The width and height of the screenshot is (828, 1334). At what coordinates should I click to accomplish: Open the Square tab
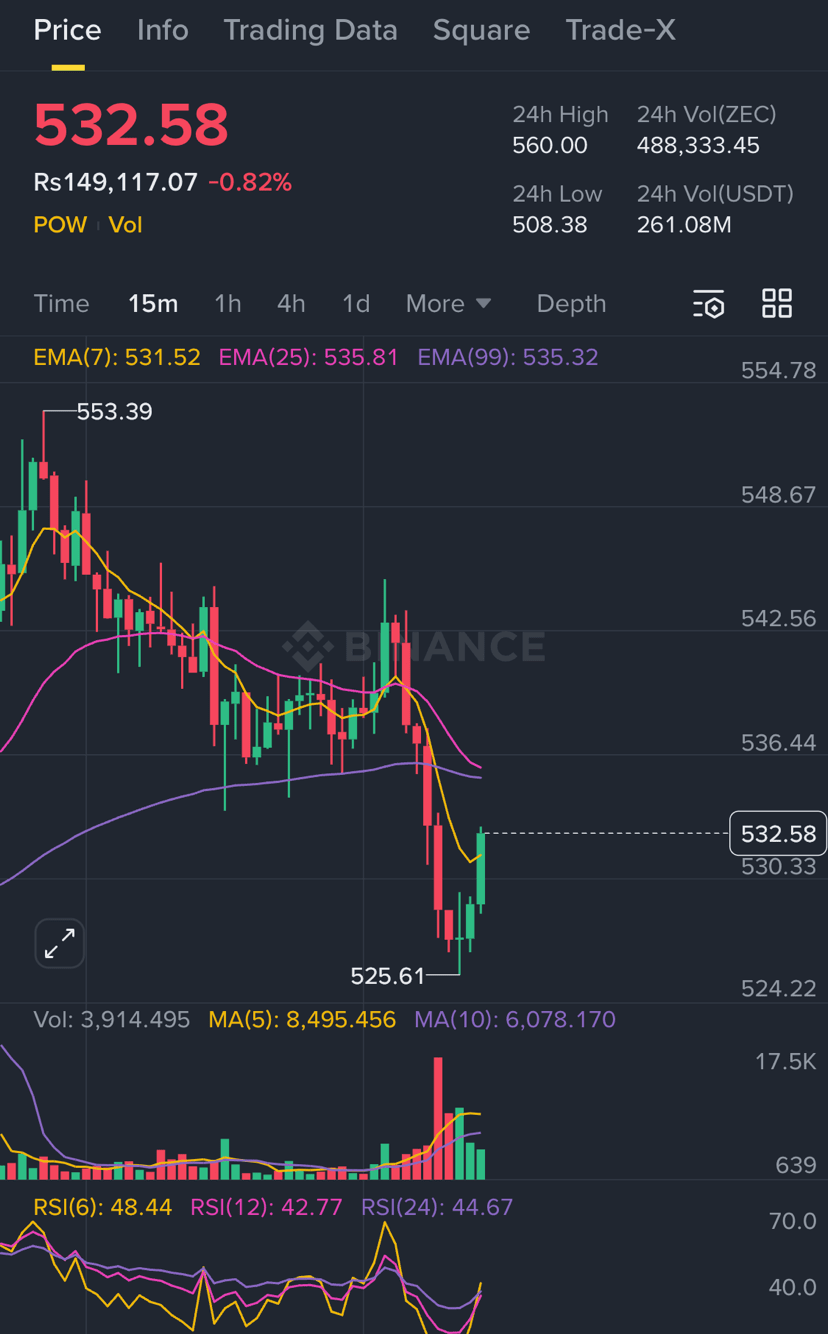(x=481, y=30)
